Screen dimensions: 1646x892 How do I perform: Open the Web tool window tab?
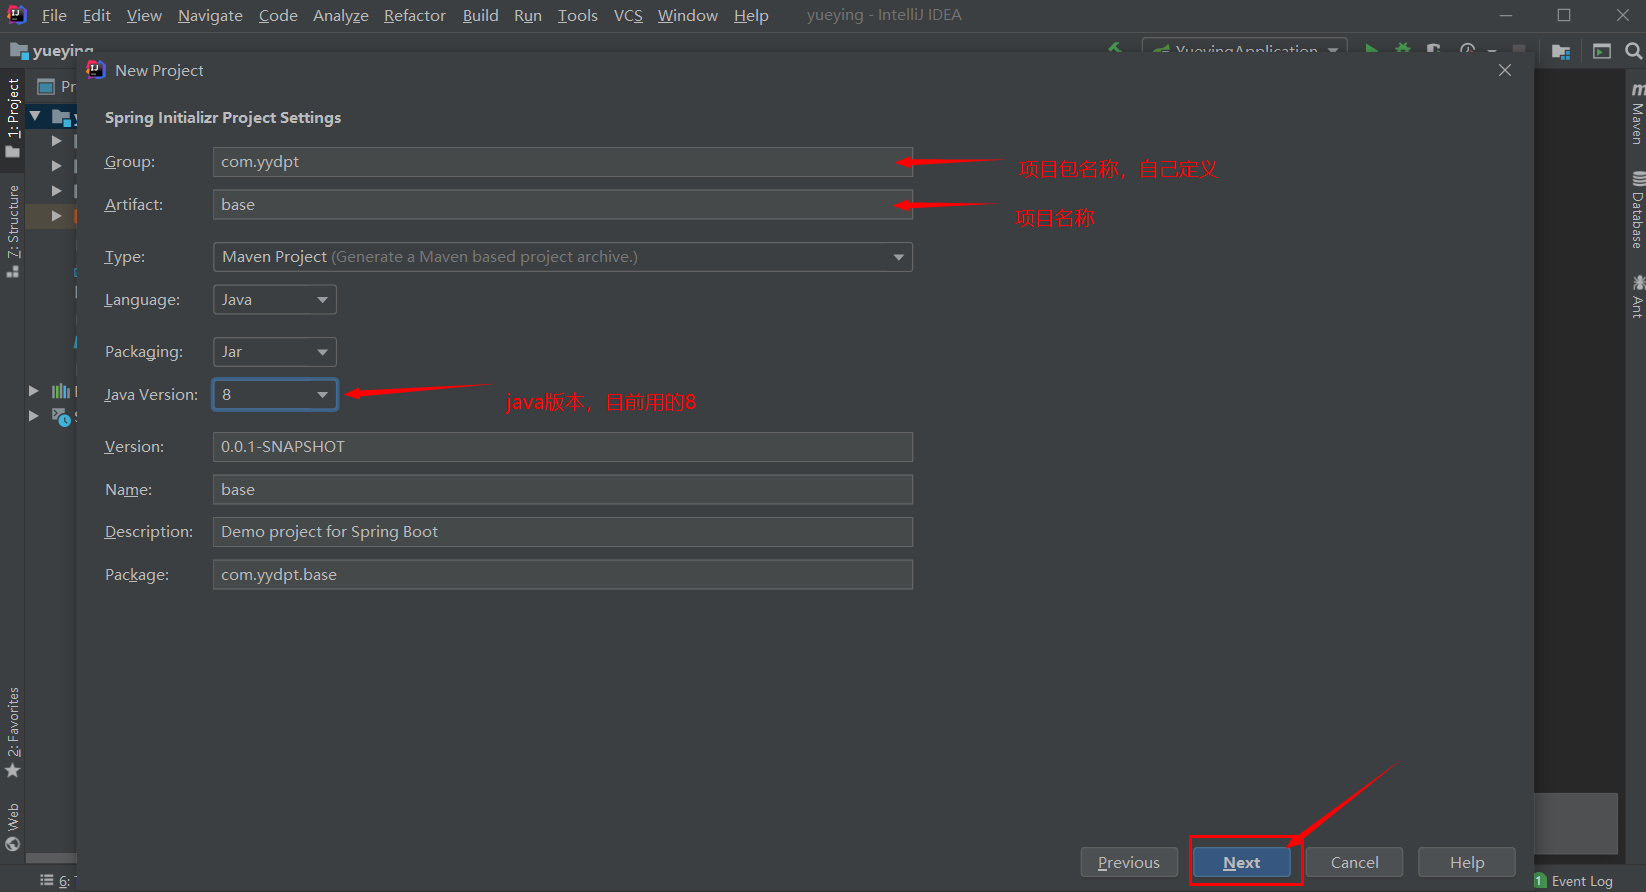click(x=13, y=826)
